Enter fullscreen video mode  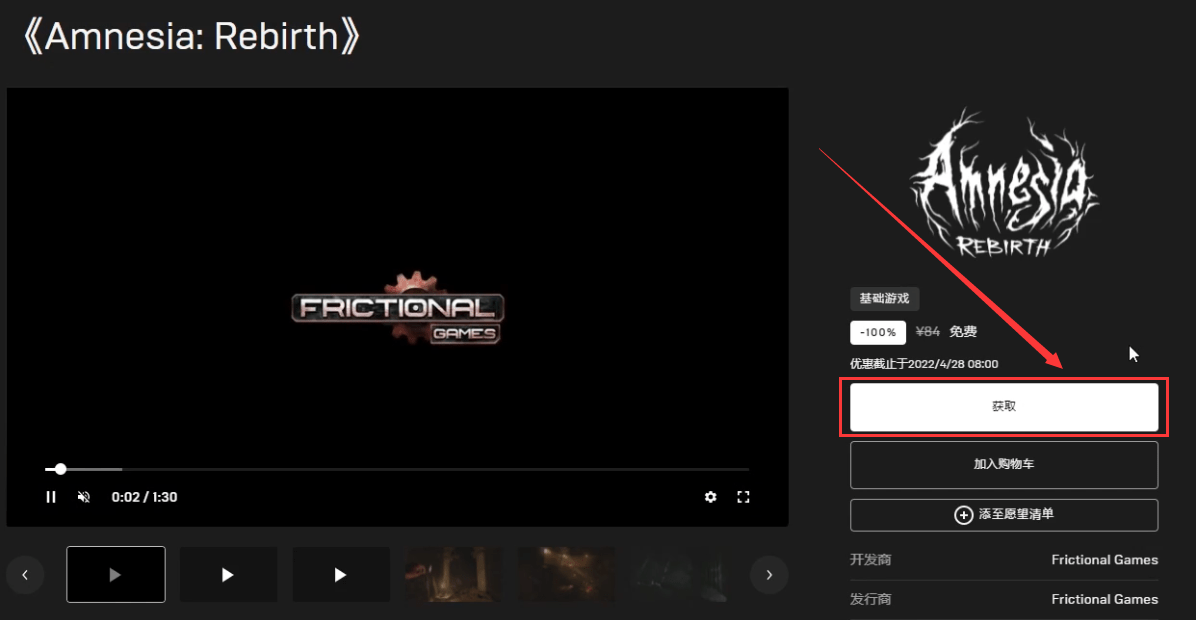(x=743, y=497)
